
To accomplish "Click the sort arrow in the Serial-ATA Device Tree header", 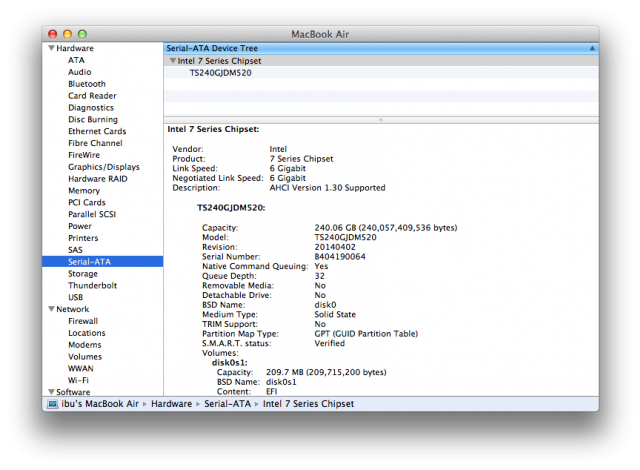I will tap(592, 48).
